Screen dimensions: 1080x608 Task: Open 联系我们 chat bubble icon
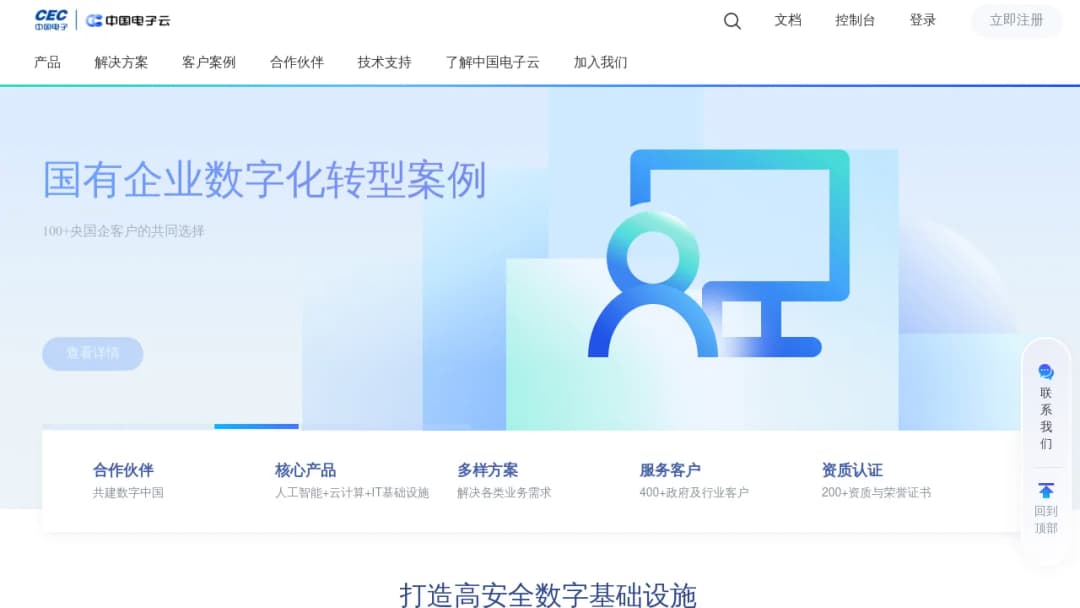1046,372
